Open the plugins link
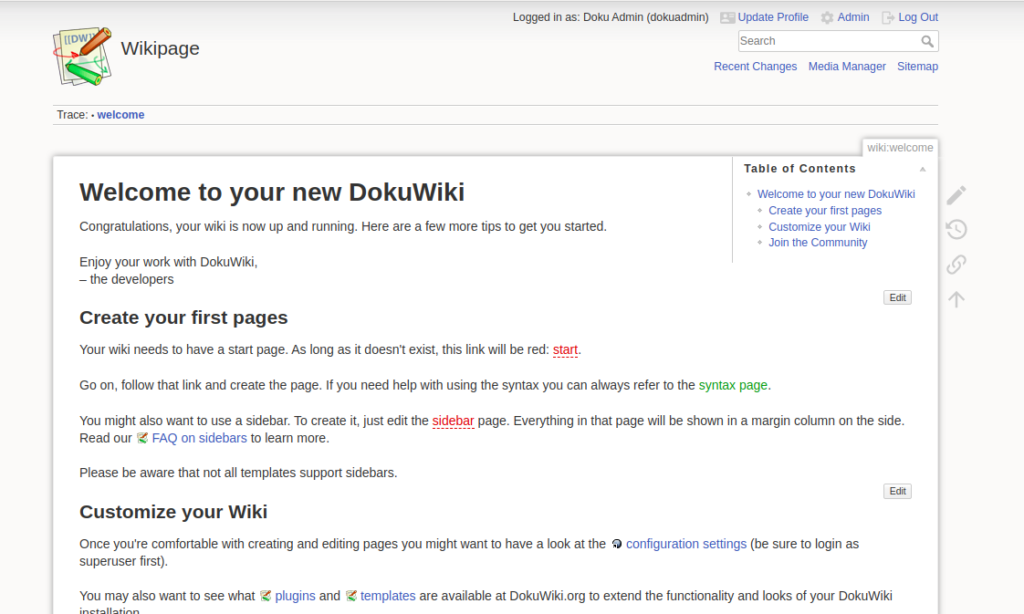This screenshot has width=1024, height=614. coord(295,596)
